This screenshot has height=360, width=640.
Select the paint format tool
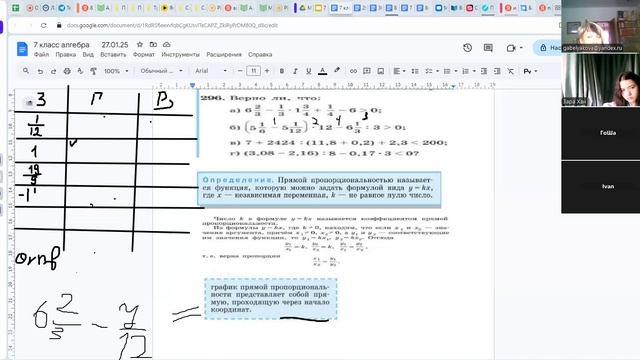[x=93, y=71]
